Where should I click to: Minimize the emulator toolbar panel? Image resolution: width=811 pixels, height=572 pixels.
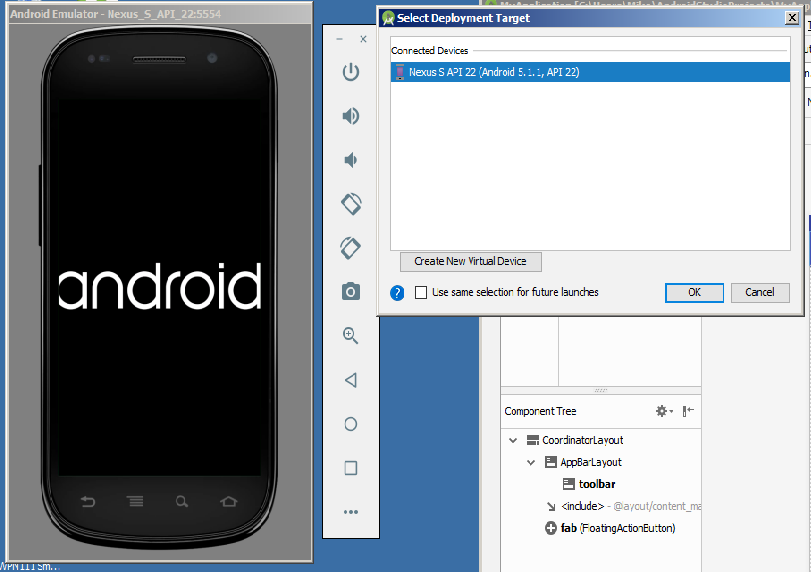(339, 39)
